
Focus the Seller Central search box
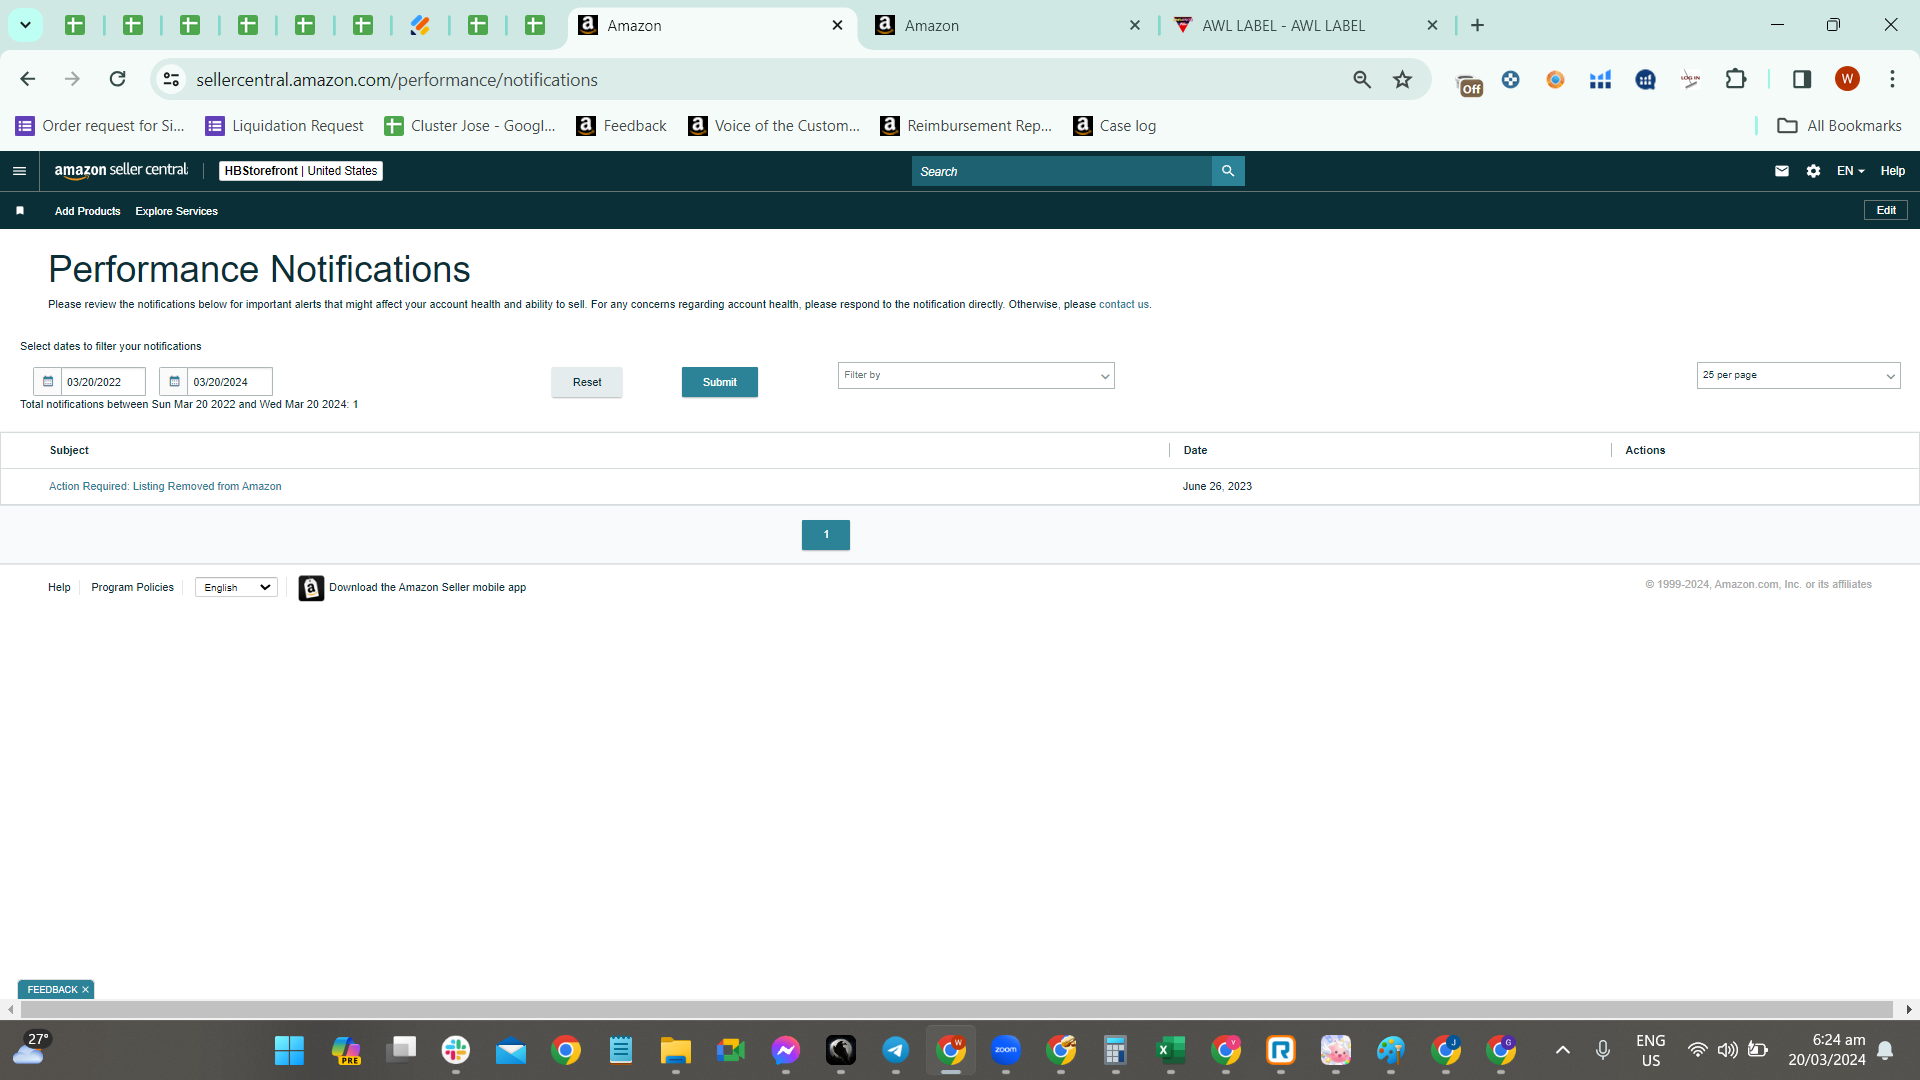click(x=1062, y=171)
